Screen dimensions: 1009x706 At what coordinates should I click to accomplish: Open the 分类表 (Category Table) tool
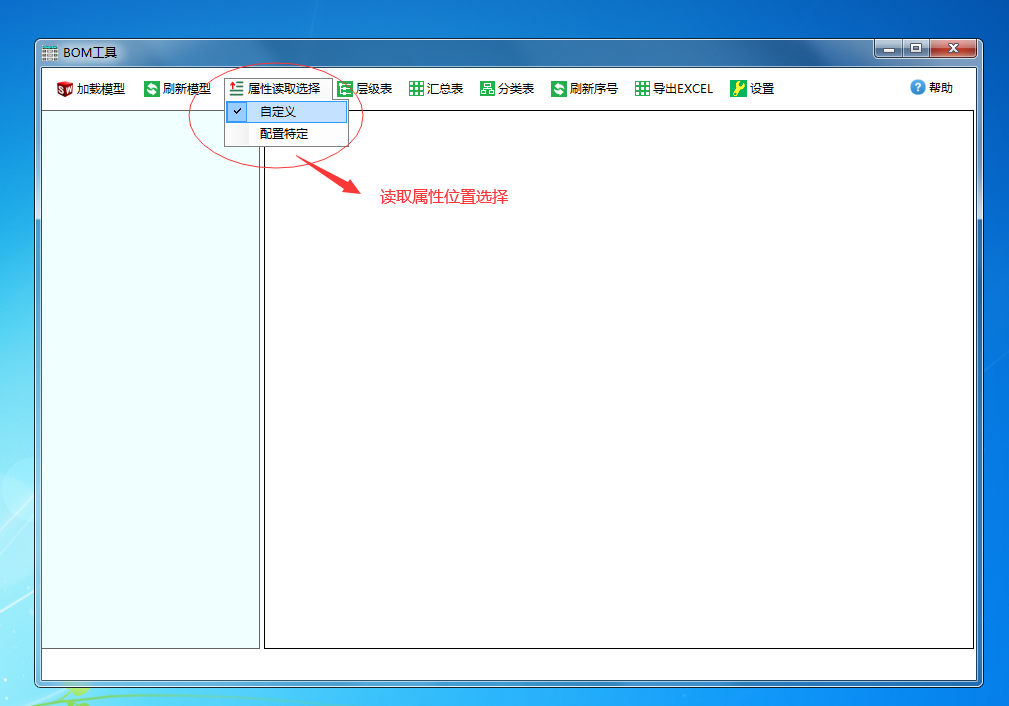click(508, 88)
